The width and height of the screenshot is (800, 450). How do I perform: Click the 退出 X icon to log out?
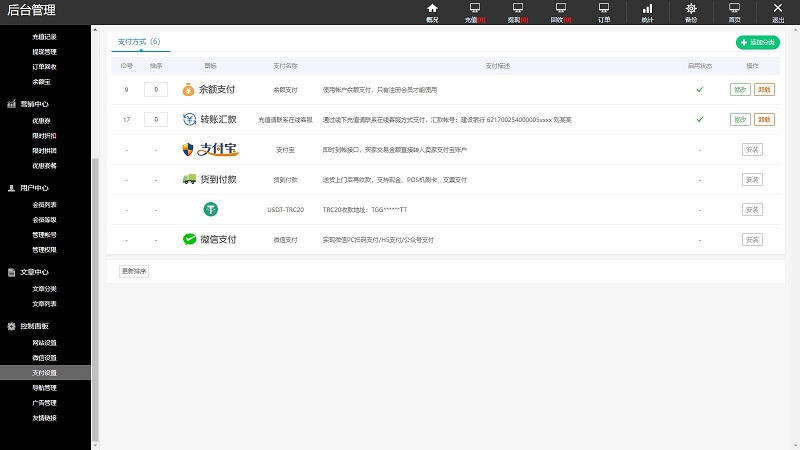(778, 8)
